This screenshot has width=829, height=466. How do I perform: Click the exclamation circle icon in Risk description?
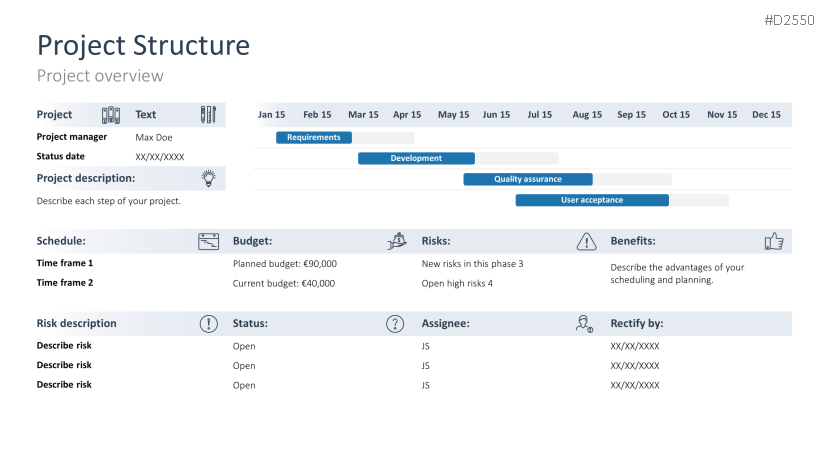(208, 323)
